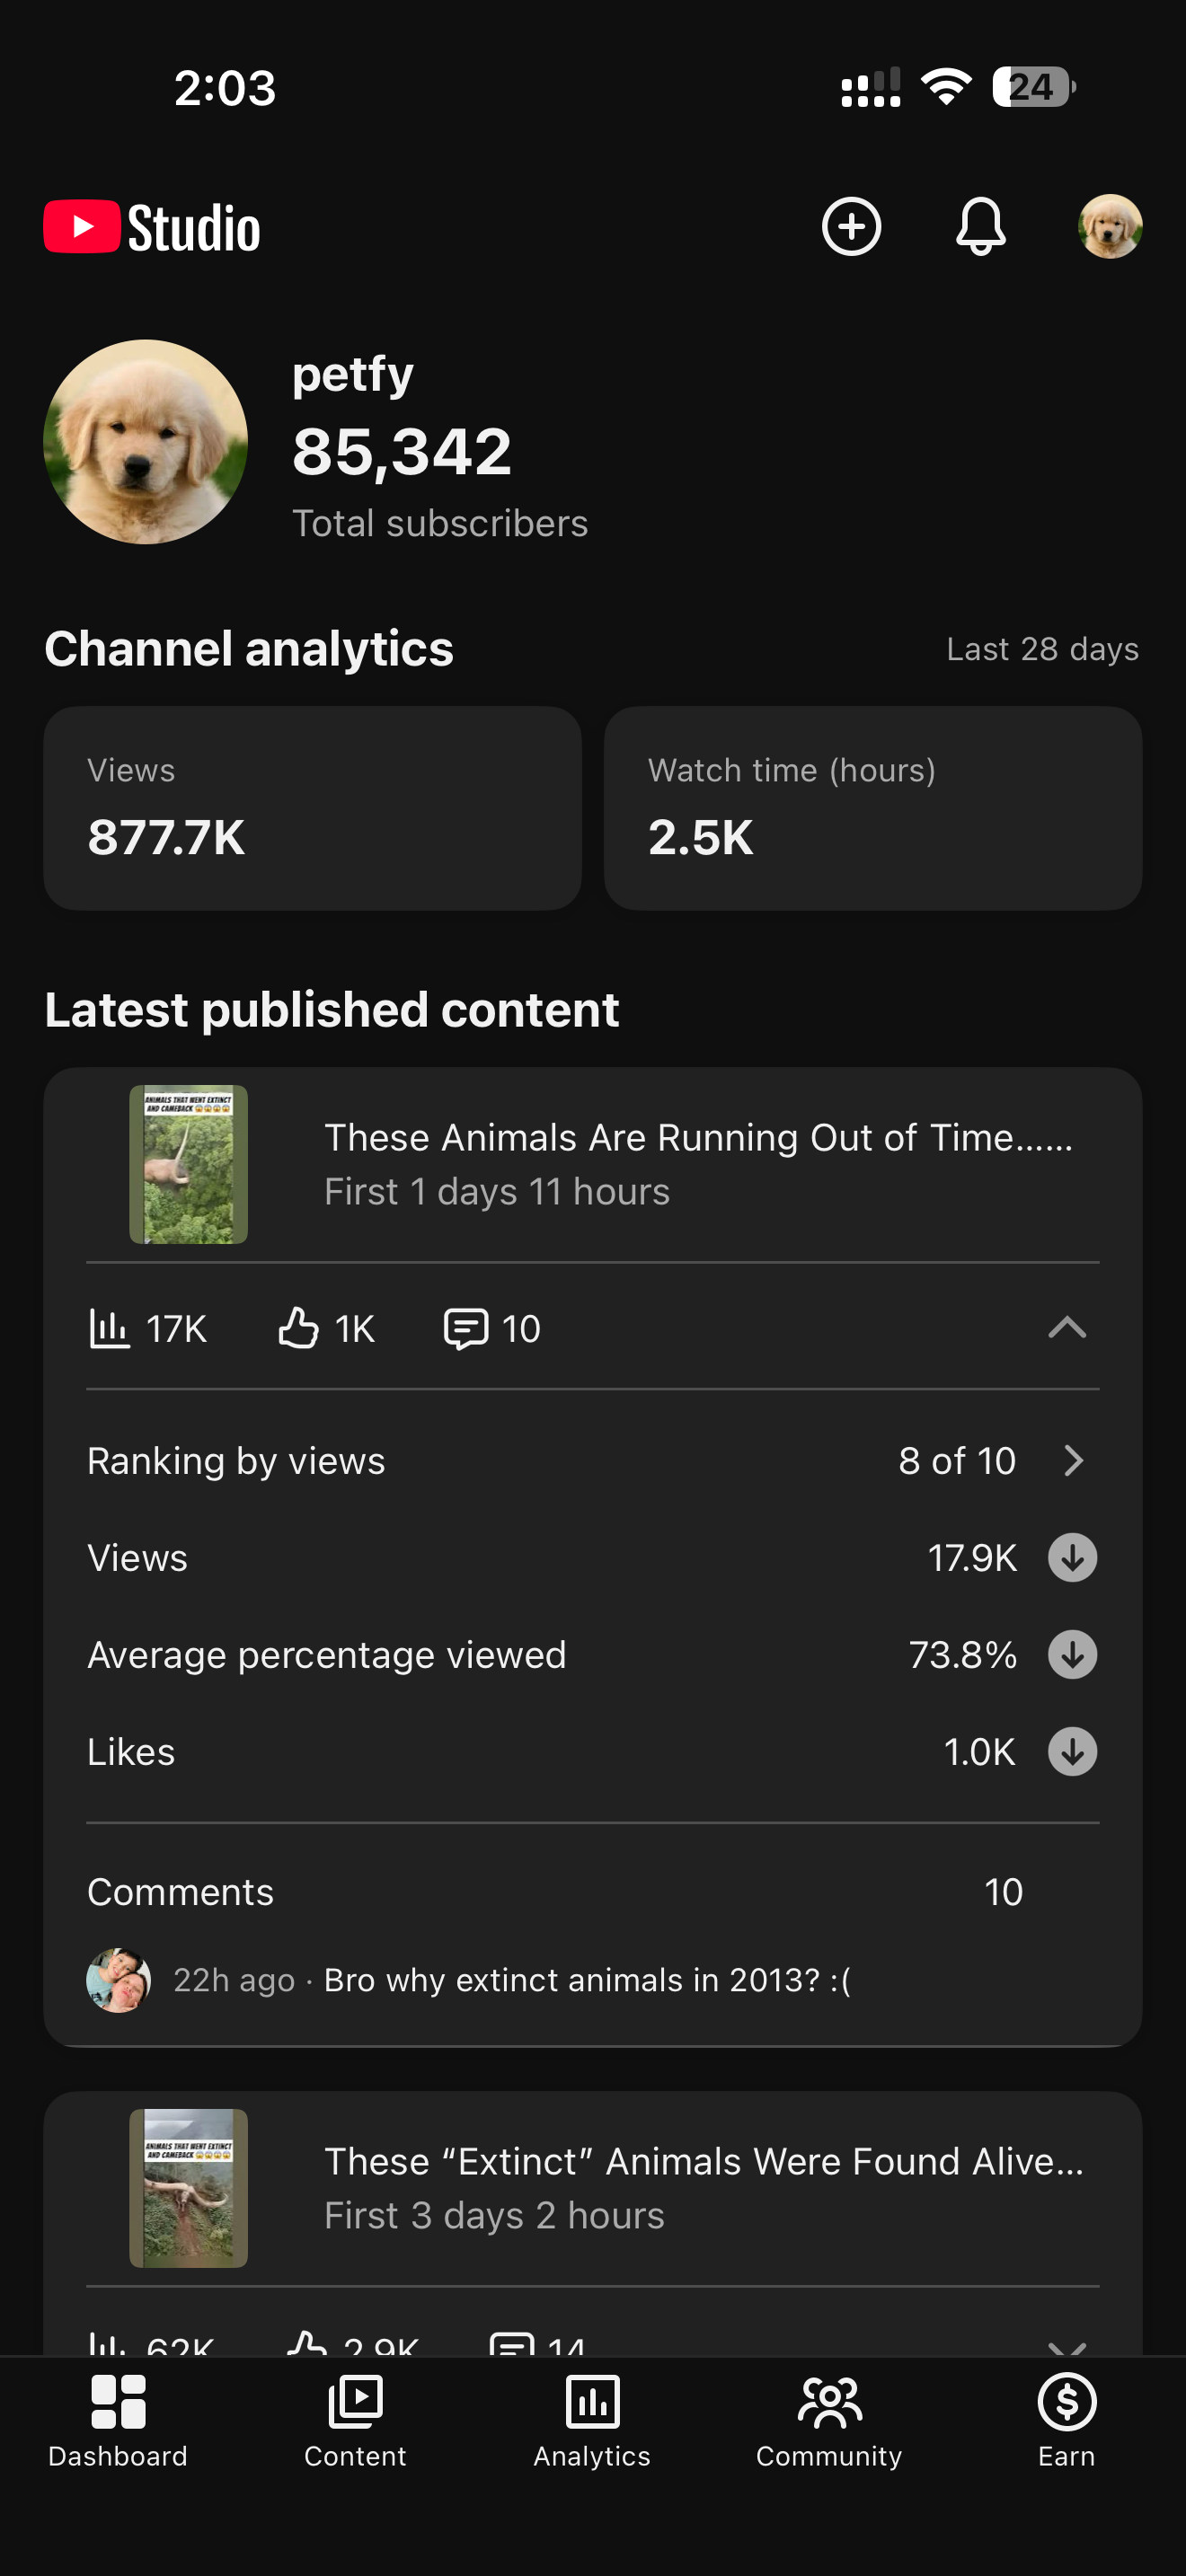This screenshot has height=2576, width=1186.
Task: Open comments icon showing 10
Action: pos(466,1329)
